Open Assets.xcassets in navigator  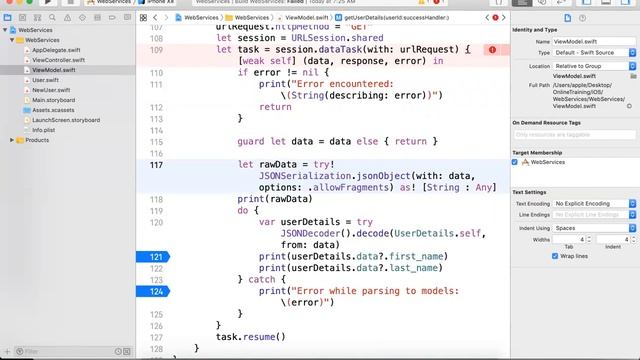click(x=53, y=110)
